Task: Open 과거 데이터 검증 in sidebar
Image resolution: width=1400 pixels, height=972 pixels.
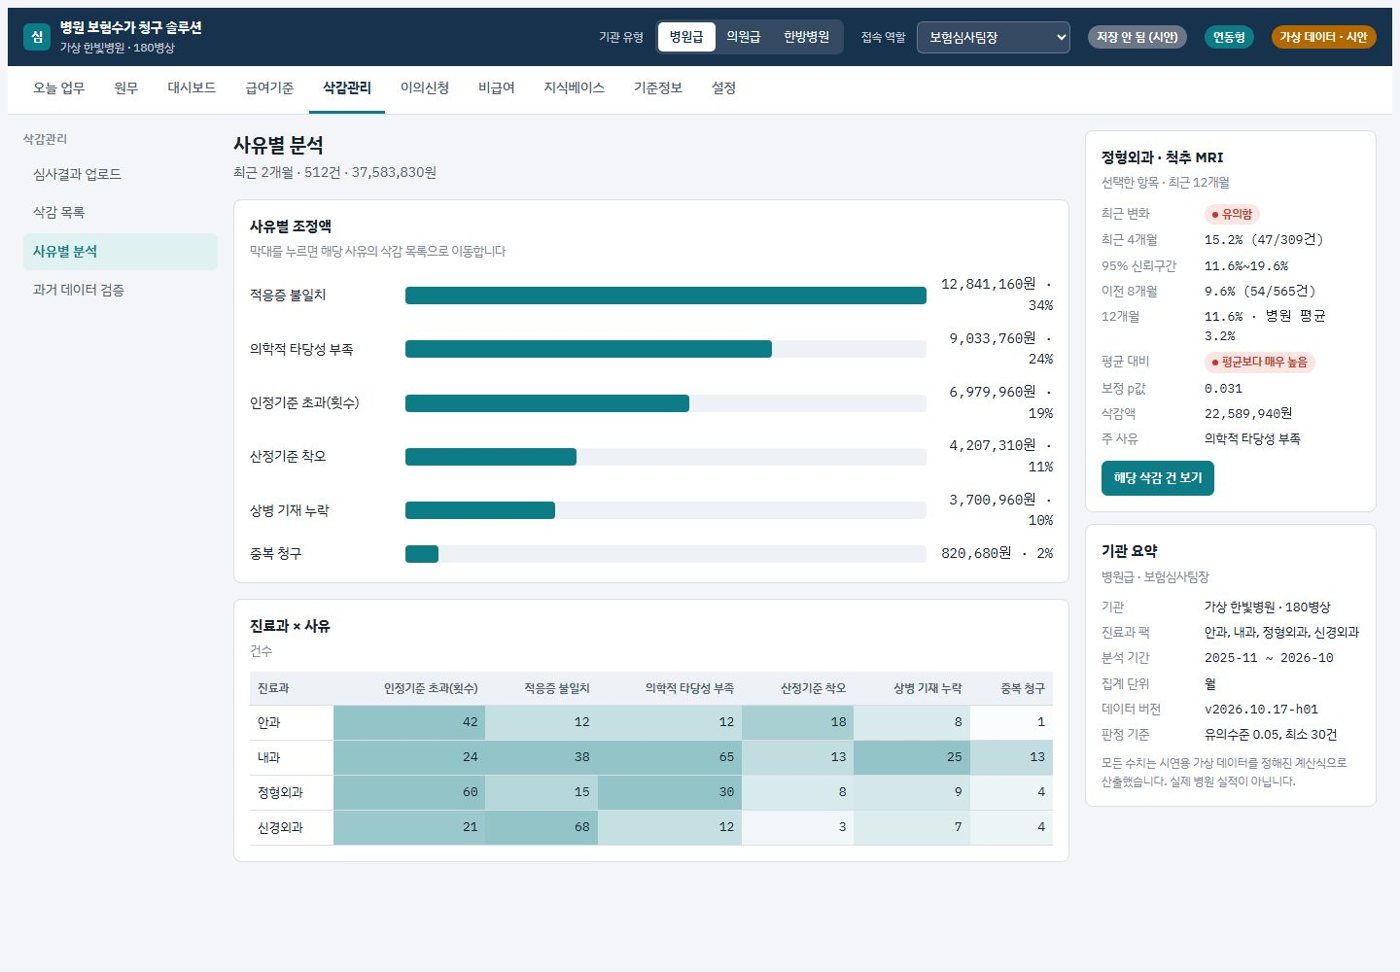Action: (x=120, y=290)
